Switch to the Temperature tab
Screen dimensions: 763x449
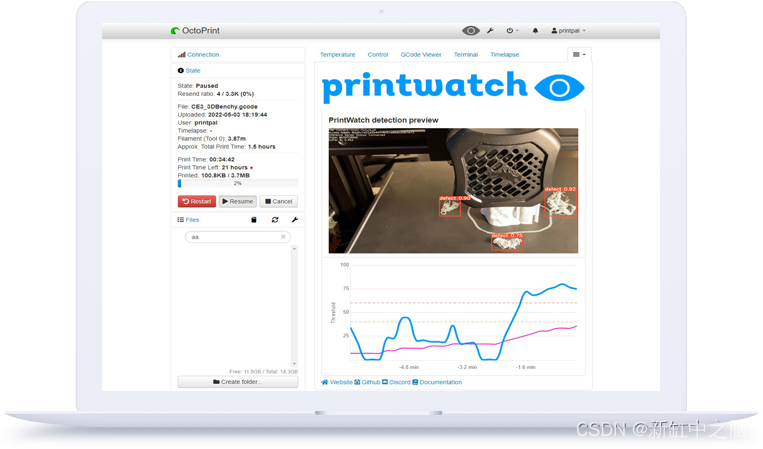(x=338, y=54)
